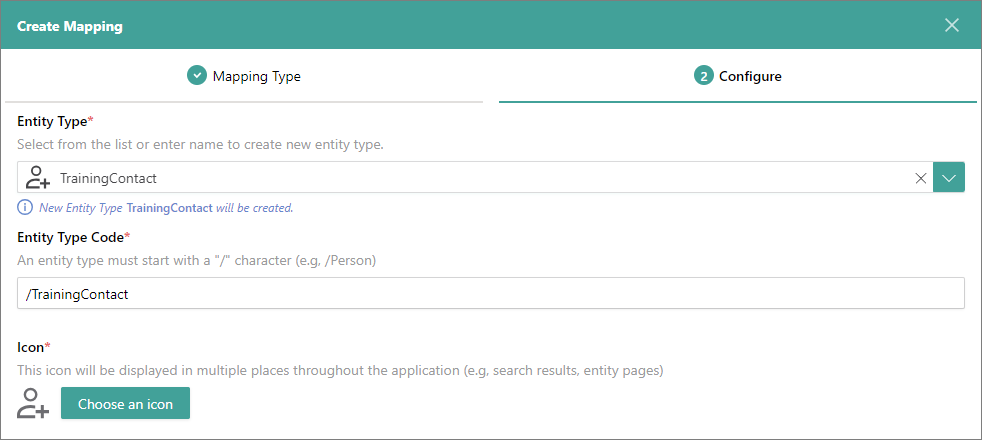Screen dimensions: 982x440
Task: Expand the Entity Type dropdown list
Action: click(x=949, y=178)
